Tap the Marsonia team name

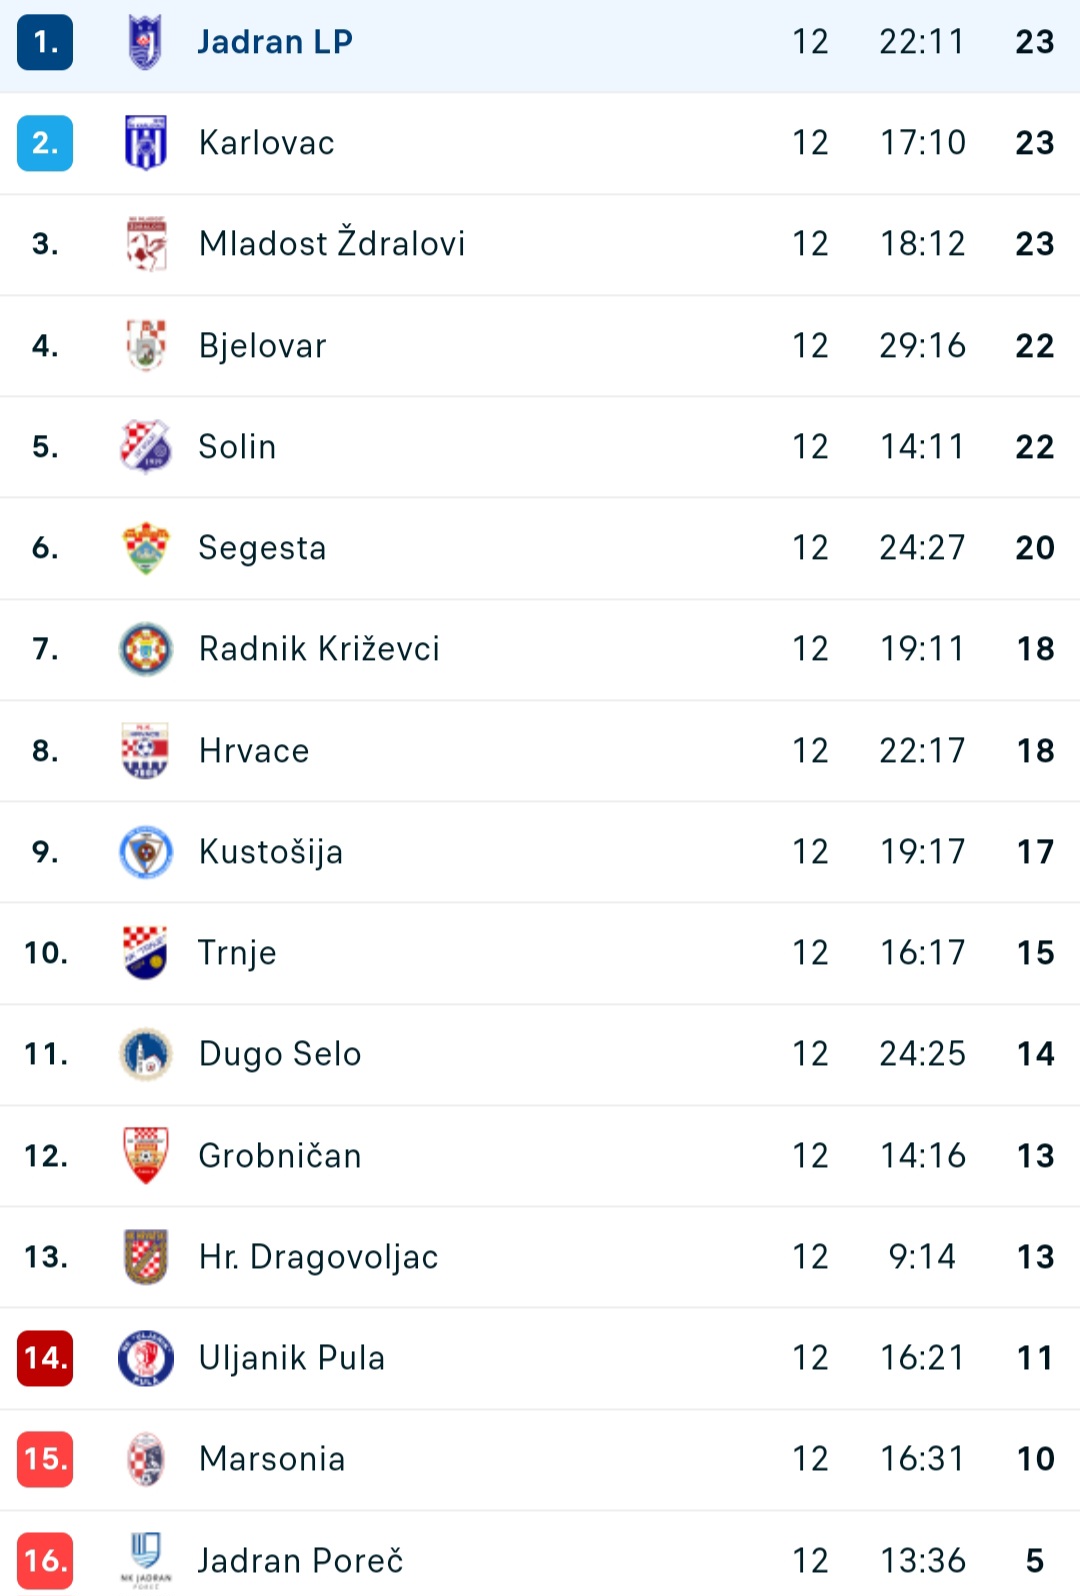pyautogui.click(x=272, y=1459)
